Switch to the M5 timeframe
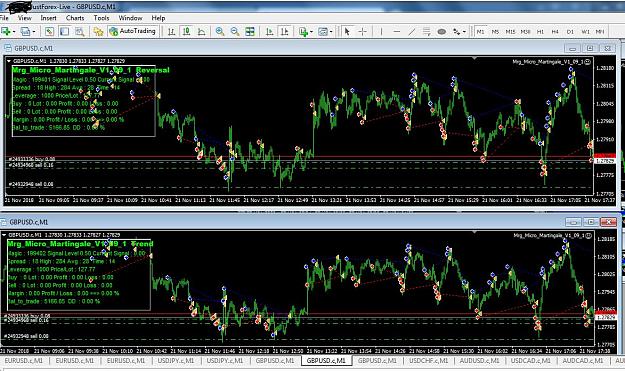625x371 pixels. point(495,31)
